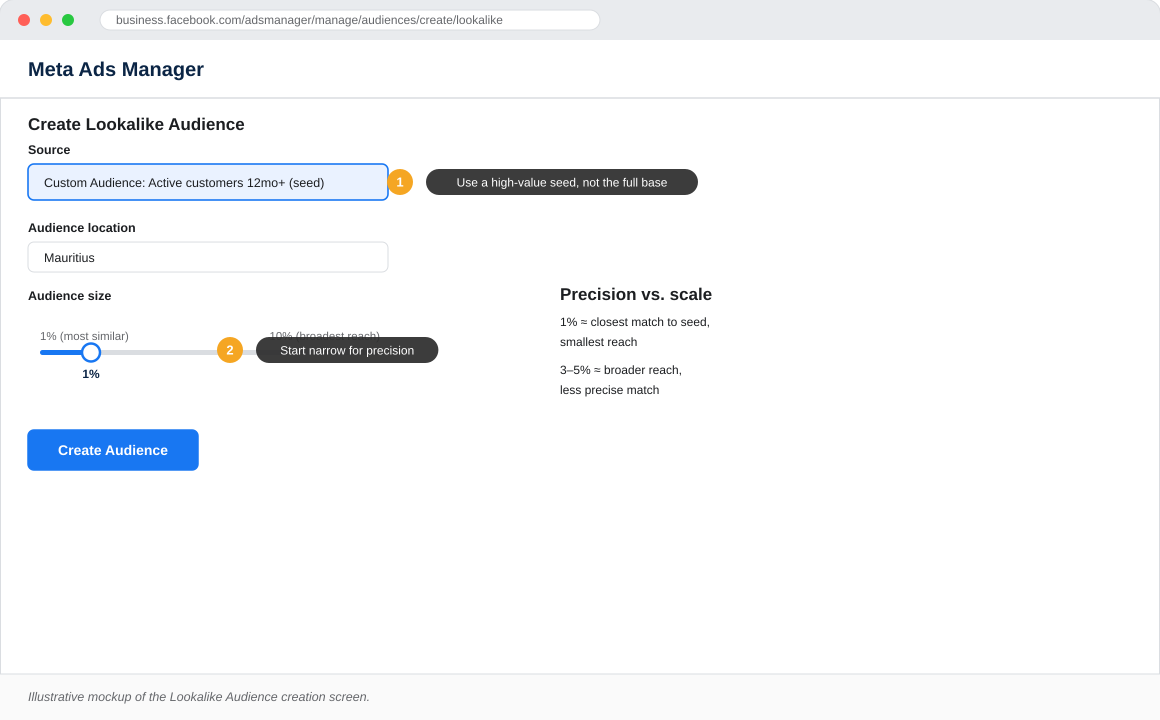Click the 'Illustrative mockup' caption text
The width and height of the screenshot is (1160, 720).
click(199, 697)
